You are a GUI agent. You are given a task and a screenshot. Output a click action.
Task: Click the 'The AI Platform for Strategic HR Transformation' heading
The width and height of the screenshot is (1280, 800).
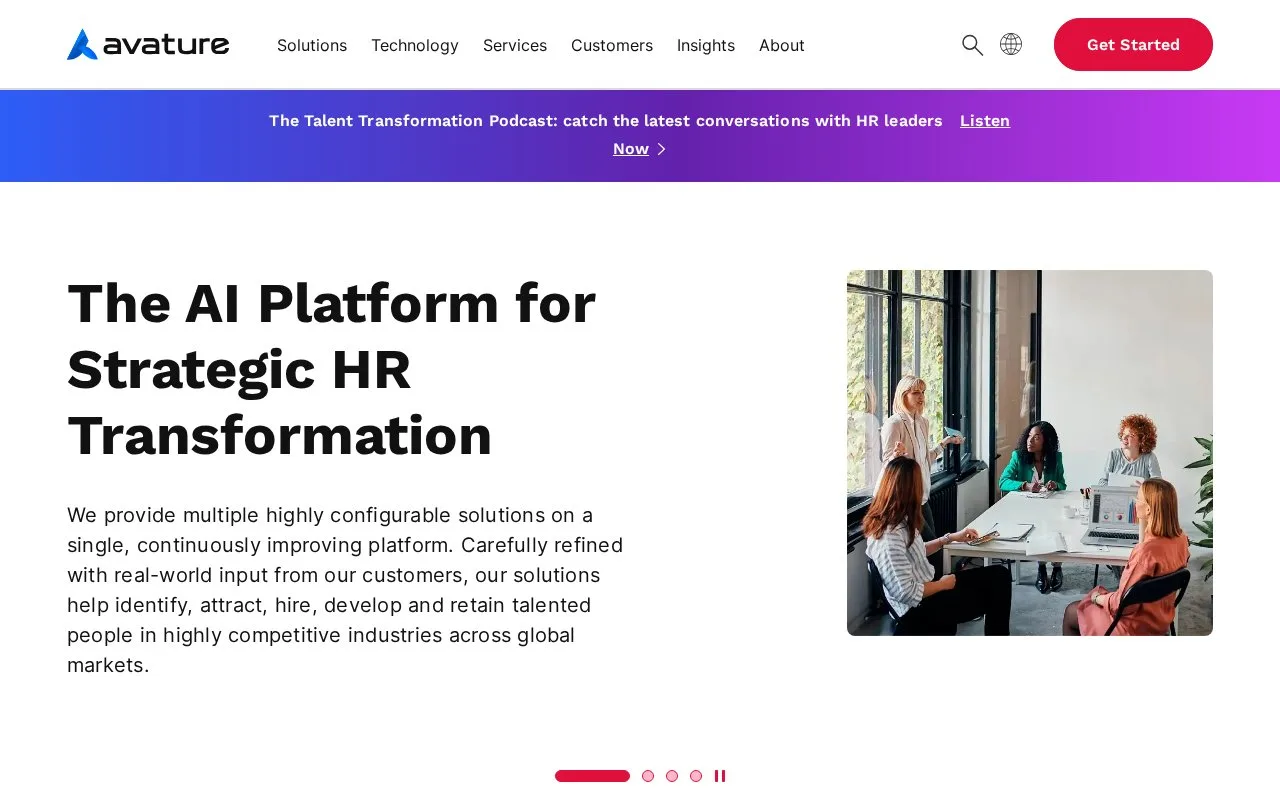pyautogui.click(x=332, y=369)
